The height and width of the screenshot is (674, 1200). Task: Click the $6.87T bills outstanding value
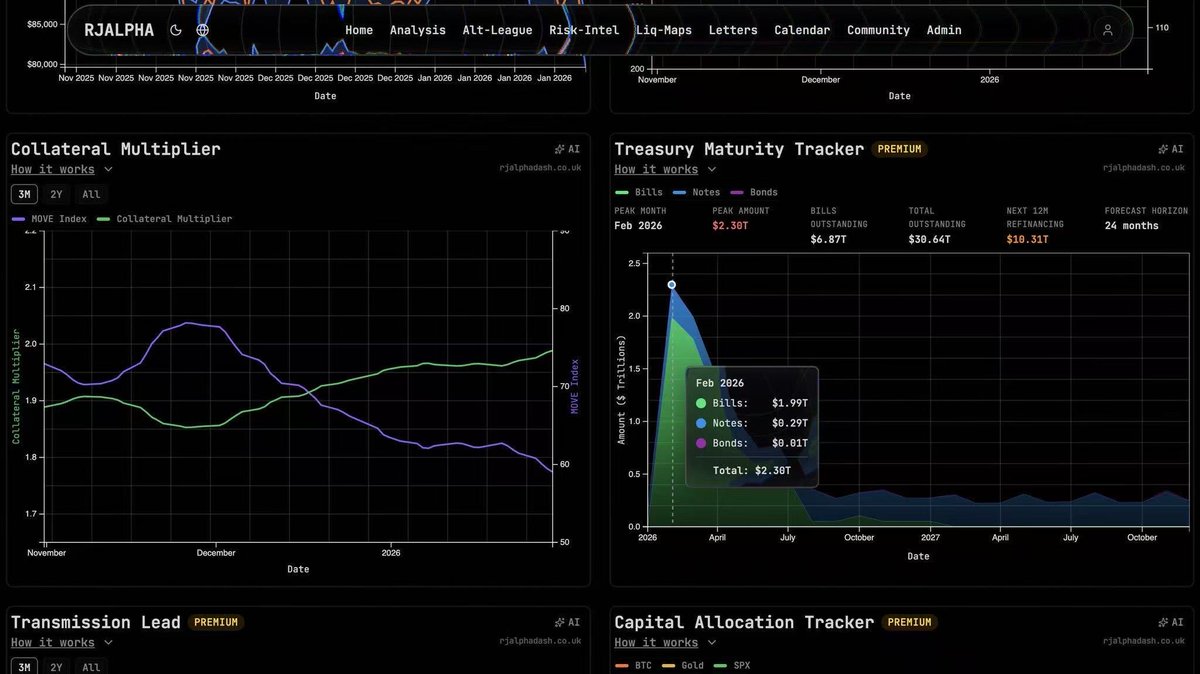827,240
